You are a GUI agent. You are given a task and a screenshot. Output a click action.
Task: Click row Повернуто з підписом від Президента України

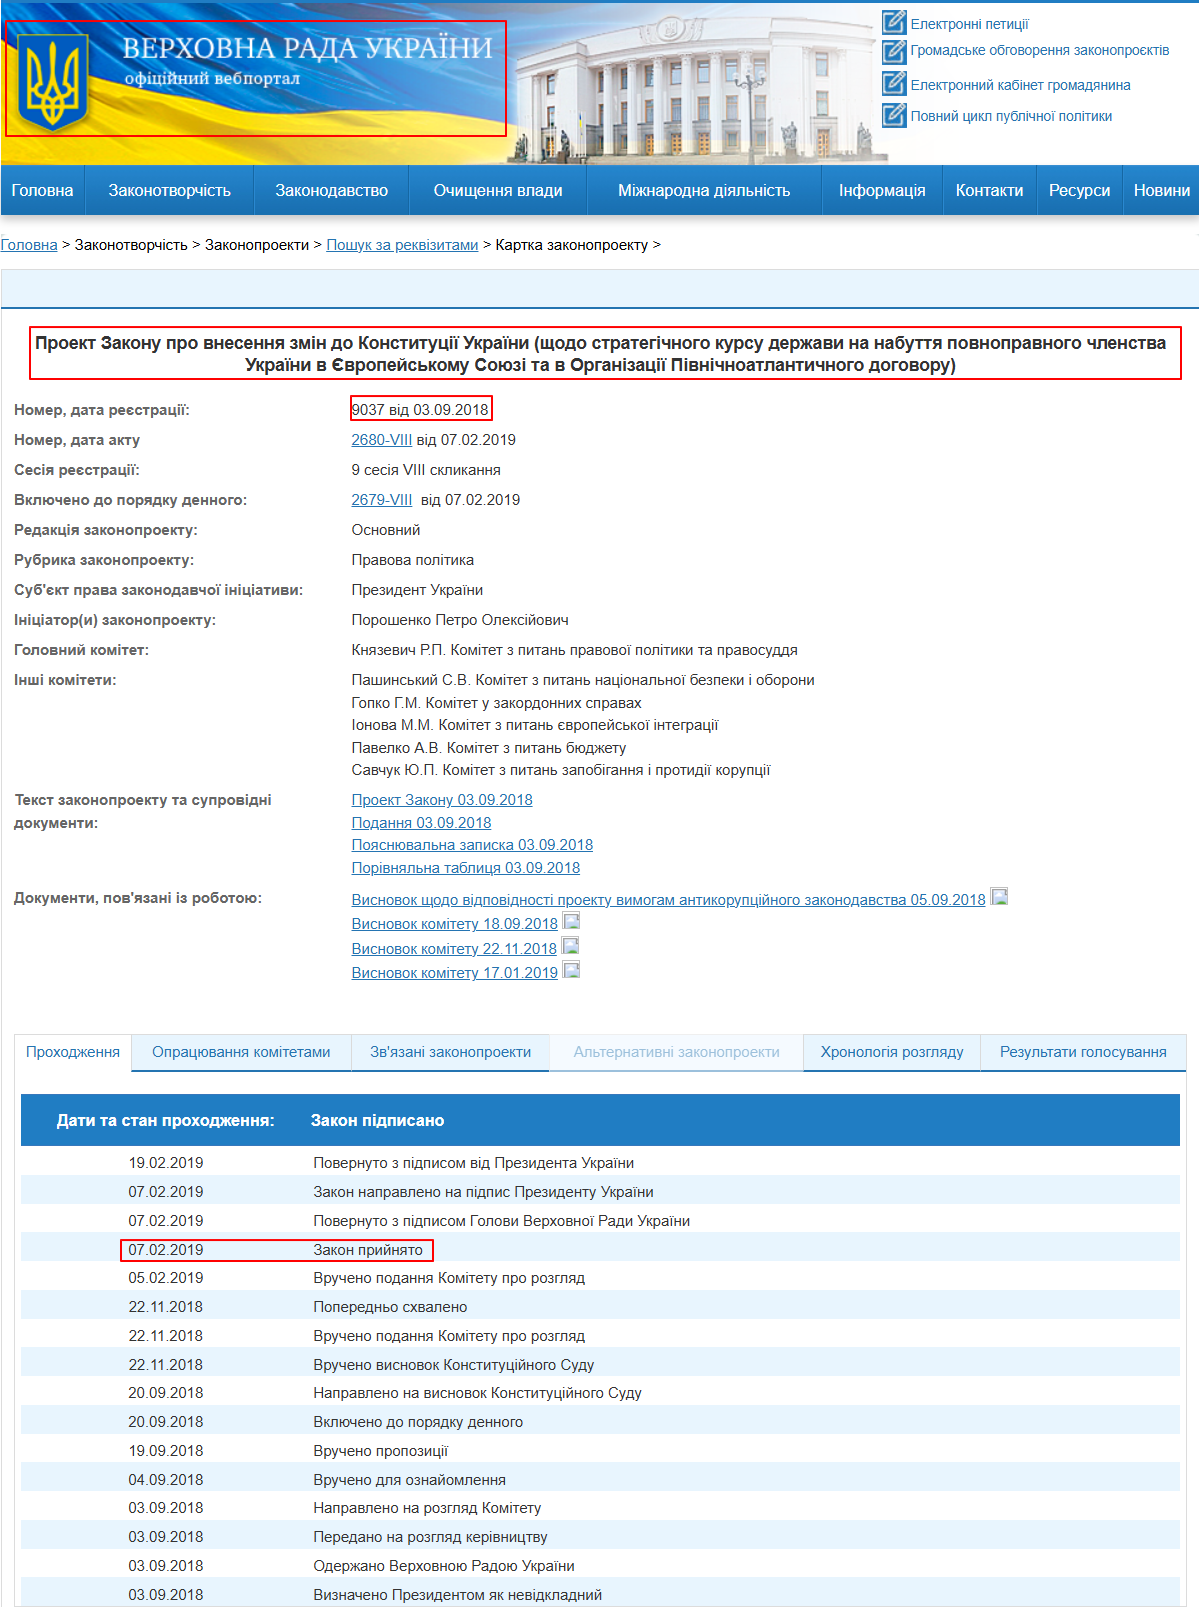[x=600, y=1163]
